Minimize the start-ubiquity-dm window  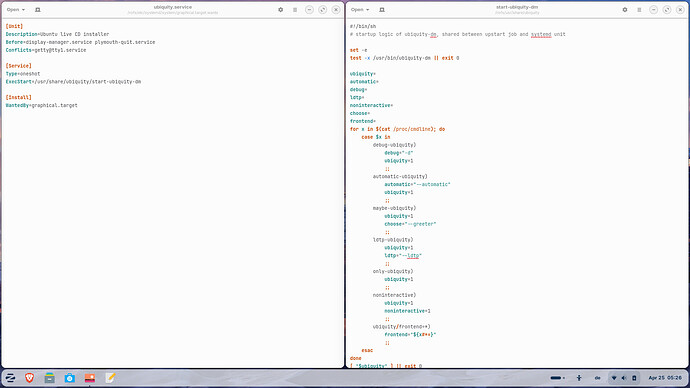tap(653, 10)
